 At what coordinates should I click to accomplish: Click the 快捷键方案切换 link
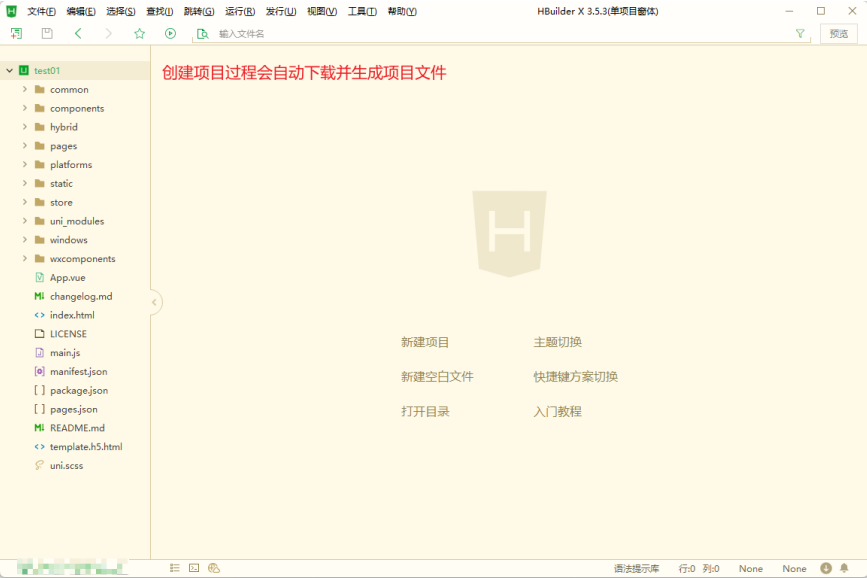(576, 377)
